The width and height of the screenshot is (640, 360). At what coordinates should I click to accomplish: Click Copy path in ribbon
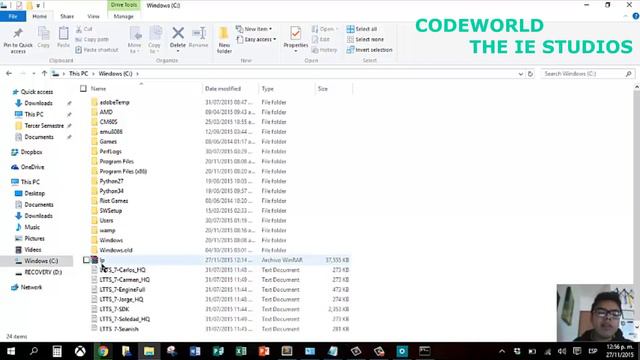(92, 40)
